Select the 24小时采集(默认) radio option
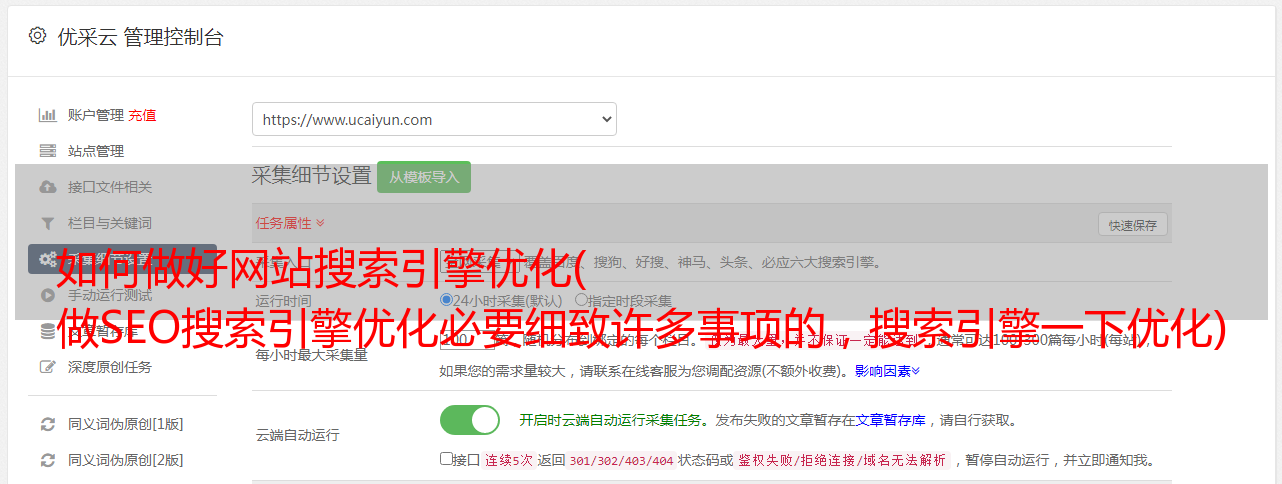This screenshot has height=484, width=1282. click(446, 299)
